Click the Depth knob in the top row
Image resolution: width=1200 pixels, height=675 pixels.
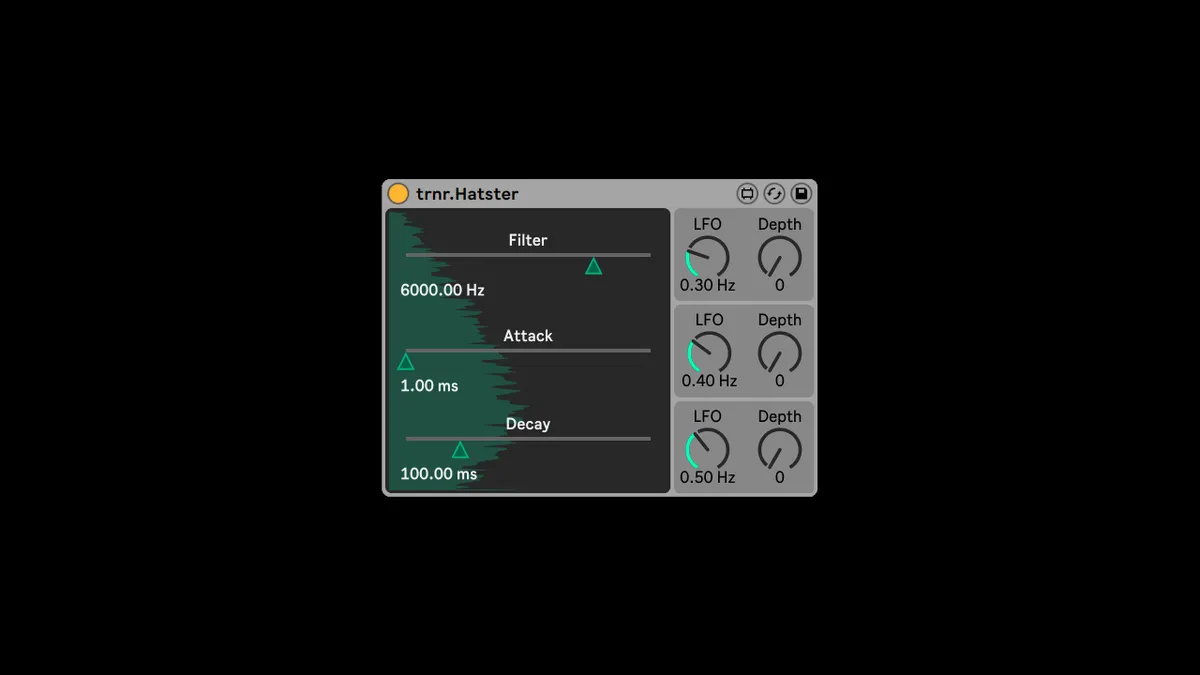pos(780,257)
